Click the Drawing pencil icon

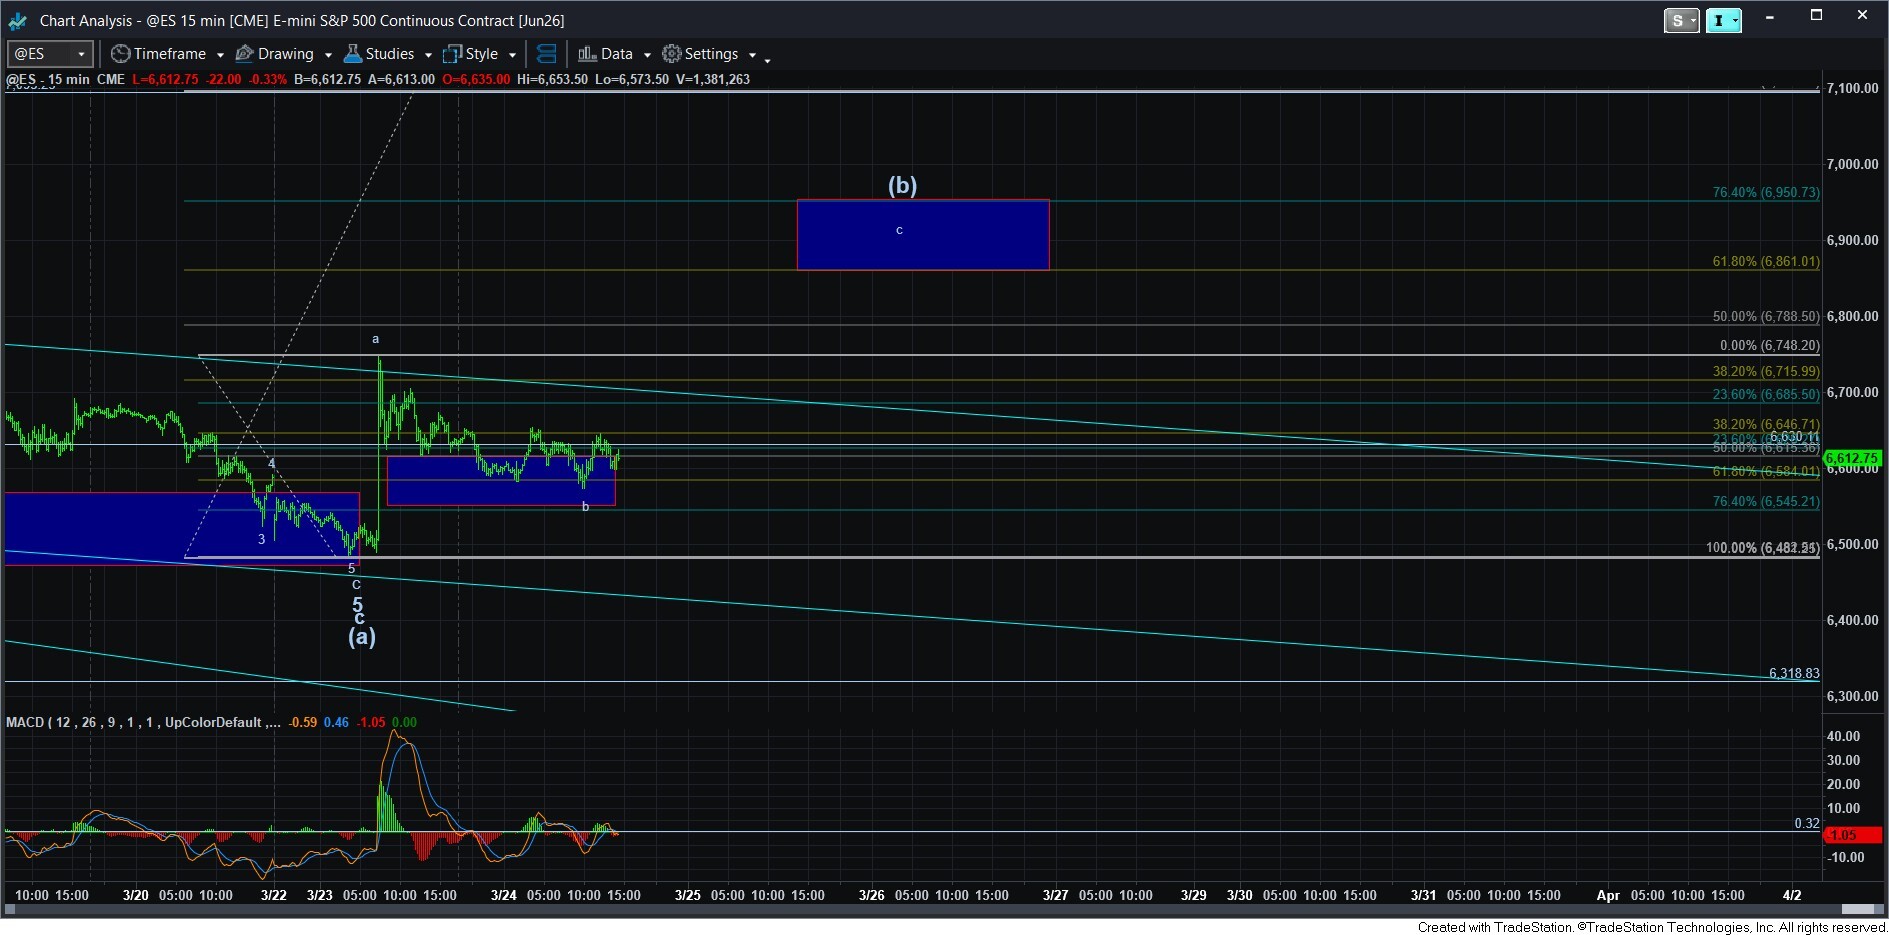[244, 54]
